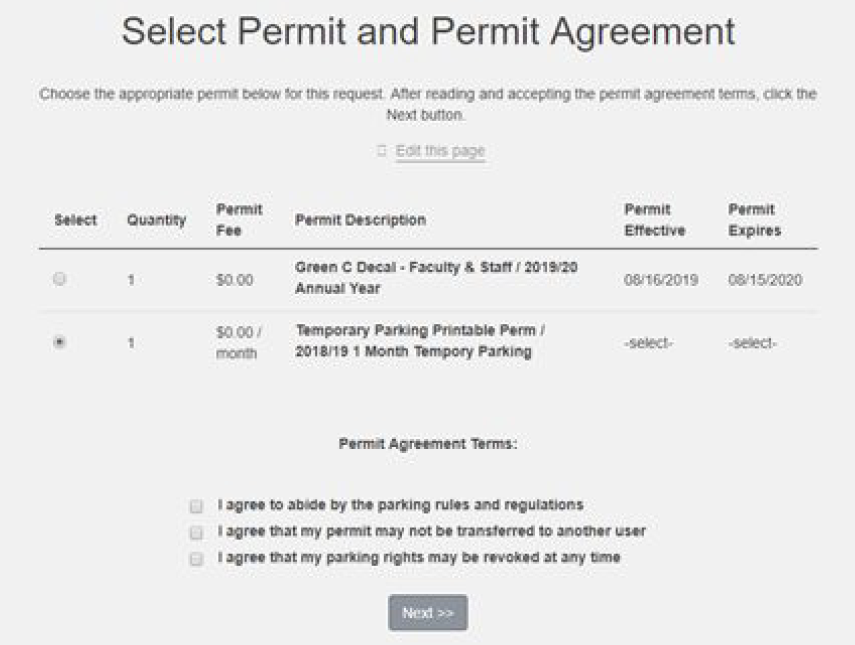Click the Quantity column header
855x645 pixels.
(x=156, y=220)
